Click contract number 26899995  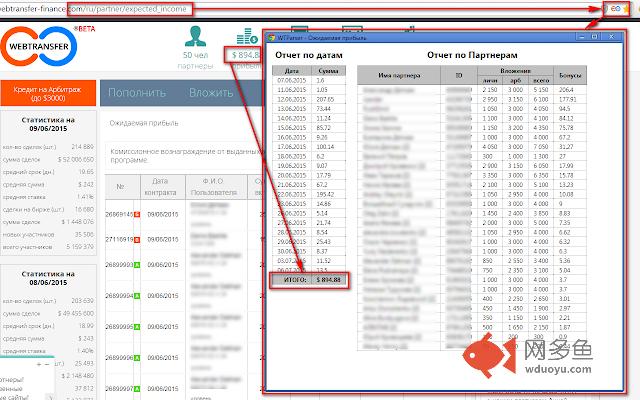[119, 327]
